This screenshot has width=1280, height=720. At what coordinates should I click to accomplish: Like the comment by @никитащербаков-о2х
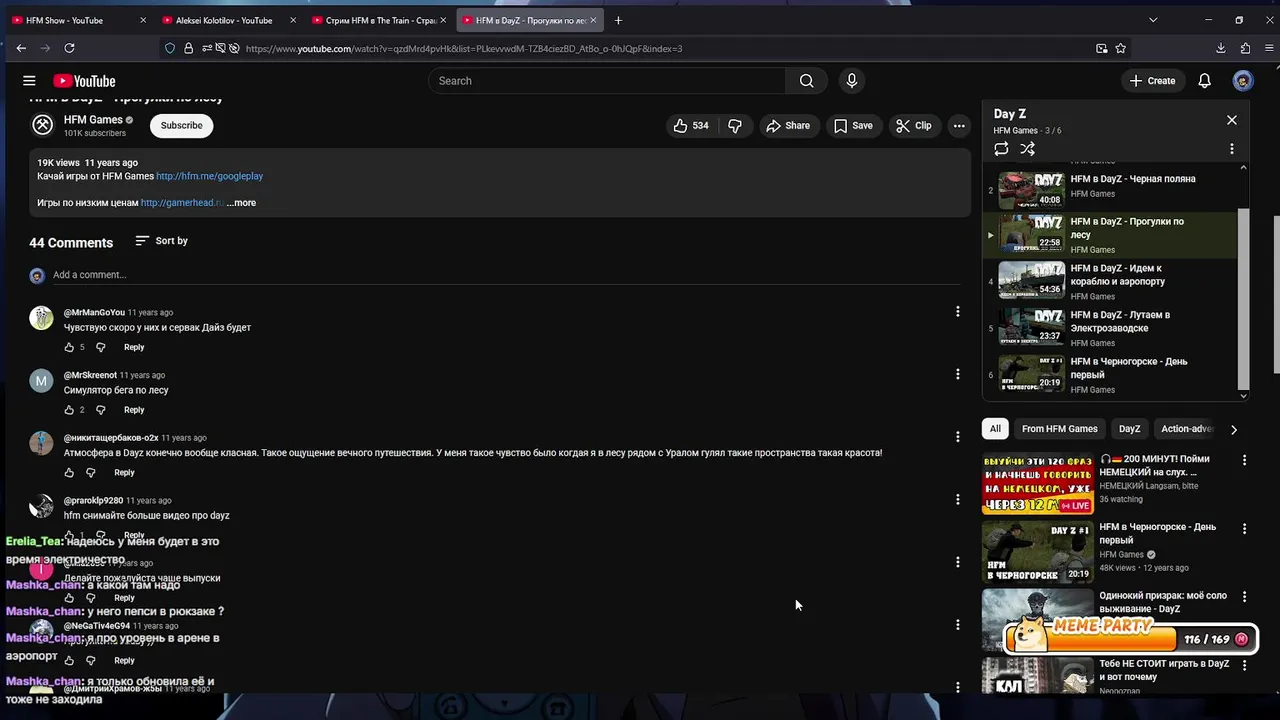tap(69, 472)
